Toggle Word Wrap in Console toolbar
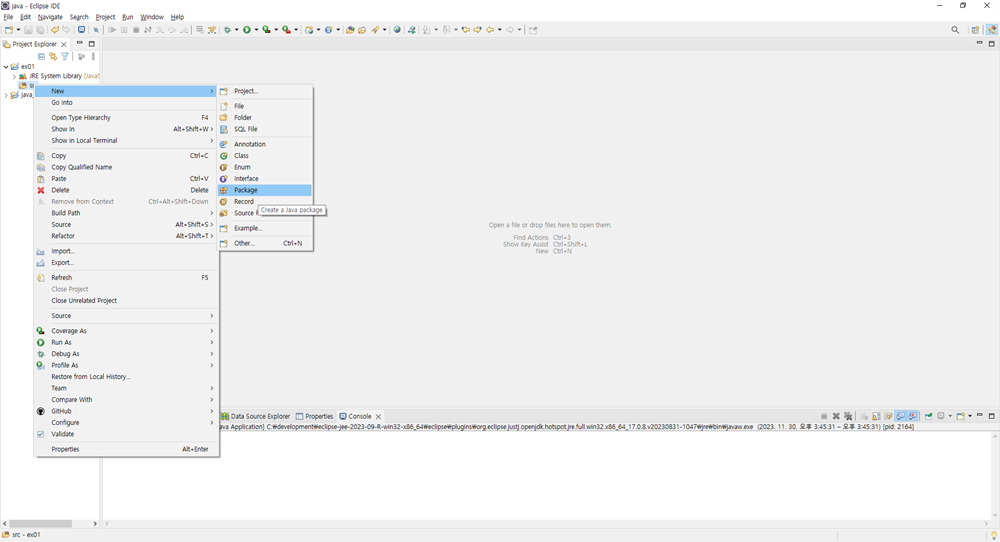 click(888, 416)
